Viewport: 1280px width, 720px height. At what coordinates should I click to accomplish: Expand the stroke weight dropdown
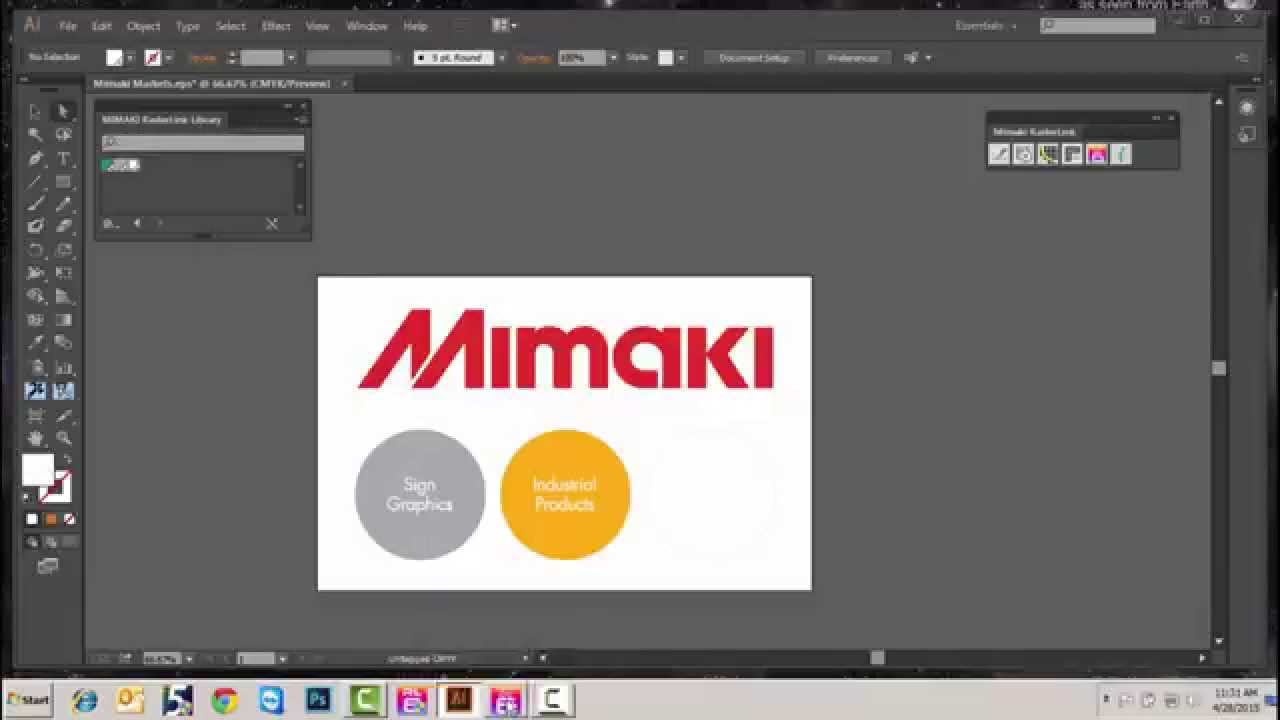(291, 58)
